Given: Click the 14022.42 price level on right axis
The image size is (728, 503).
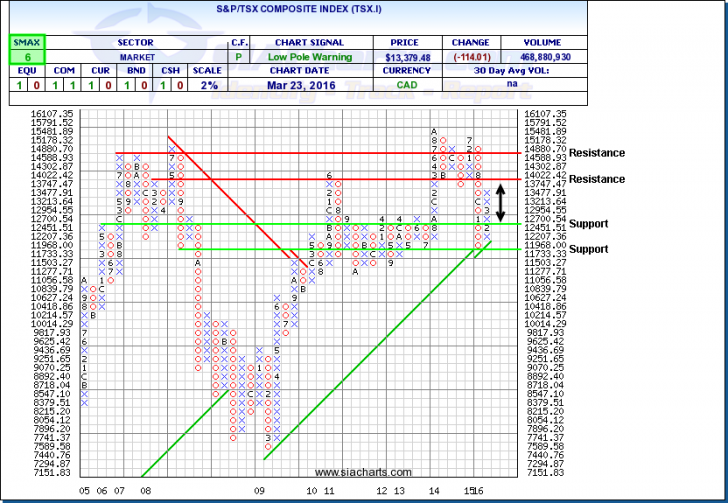Looking at the screenshot, I should pyautogui.click(x=539, y=176).
